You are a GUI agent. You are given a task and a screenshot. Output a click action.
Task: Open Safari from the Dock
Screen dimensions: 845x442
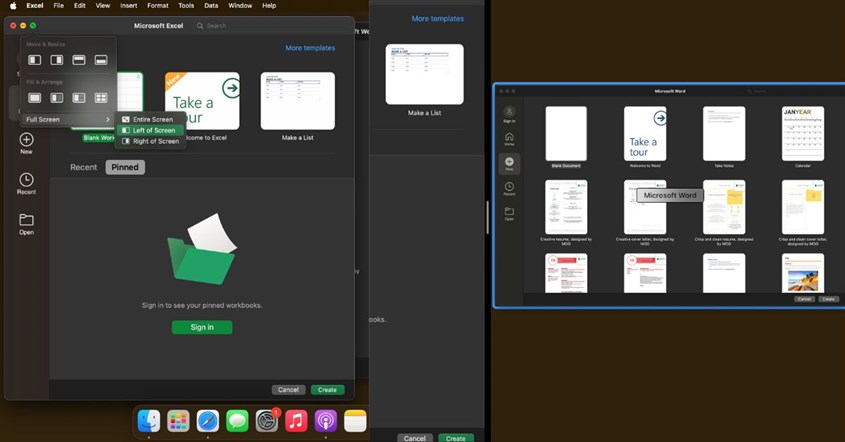(x=208, y=421)
